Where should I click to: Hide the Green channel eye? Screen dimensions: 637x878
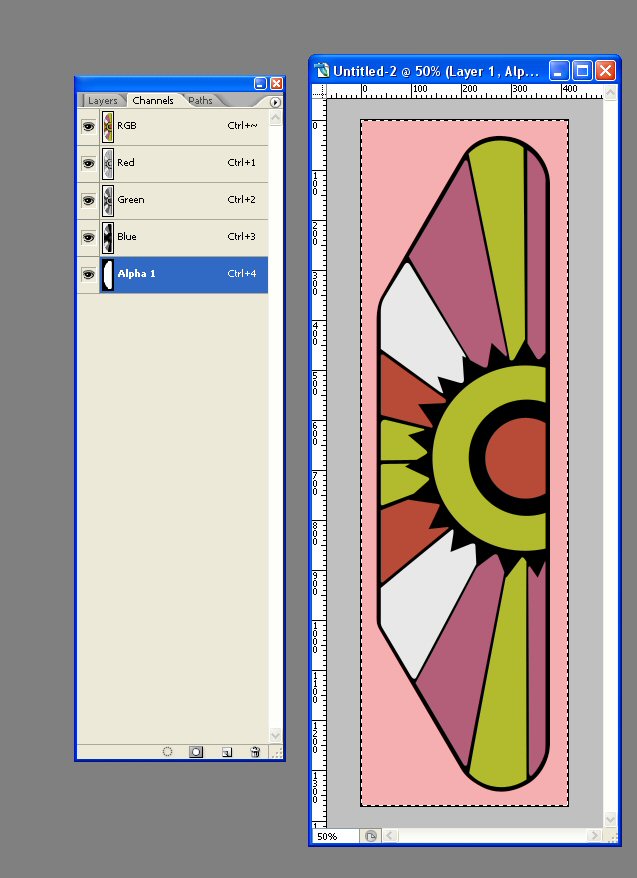point(88,200)
